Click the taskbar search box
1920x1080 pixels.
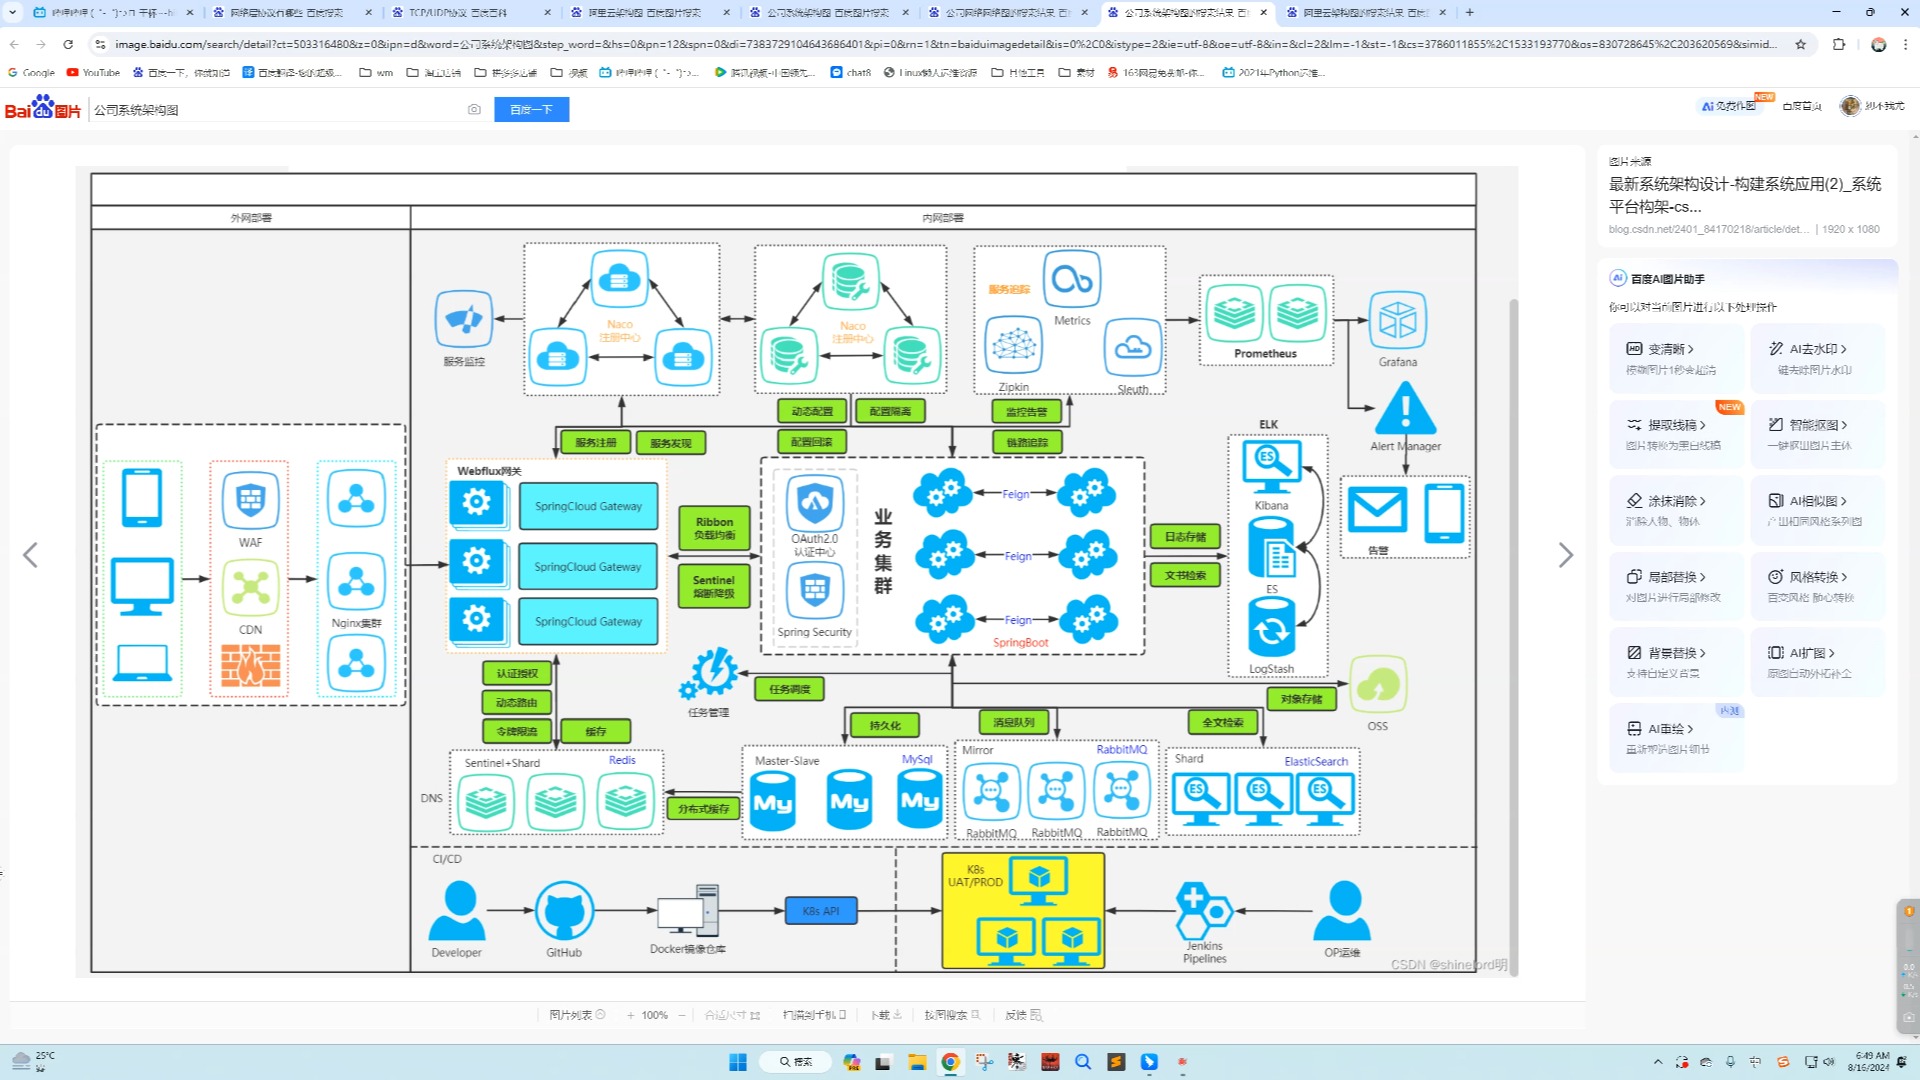pyautogui.click(x=795, y=1062)
